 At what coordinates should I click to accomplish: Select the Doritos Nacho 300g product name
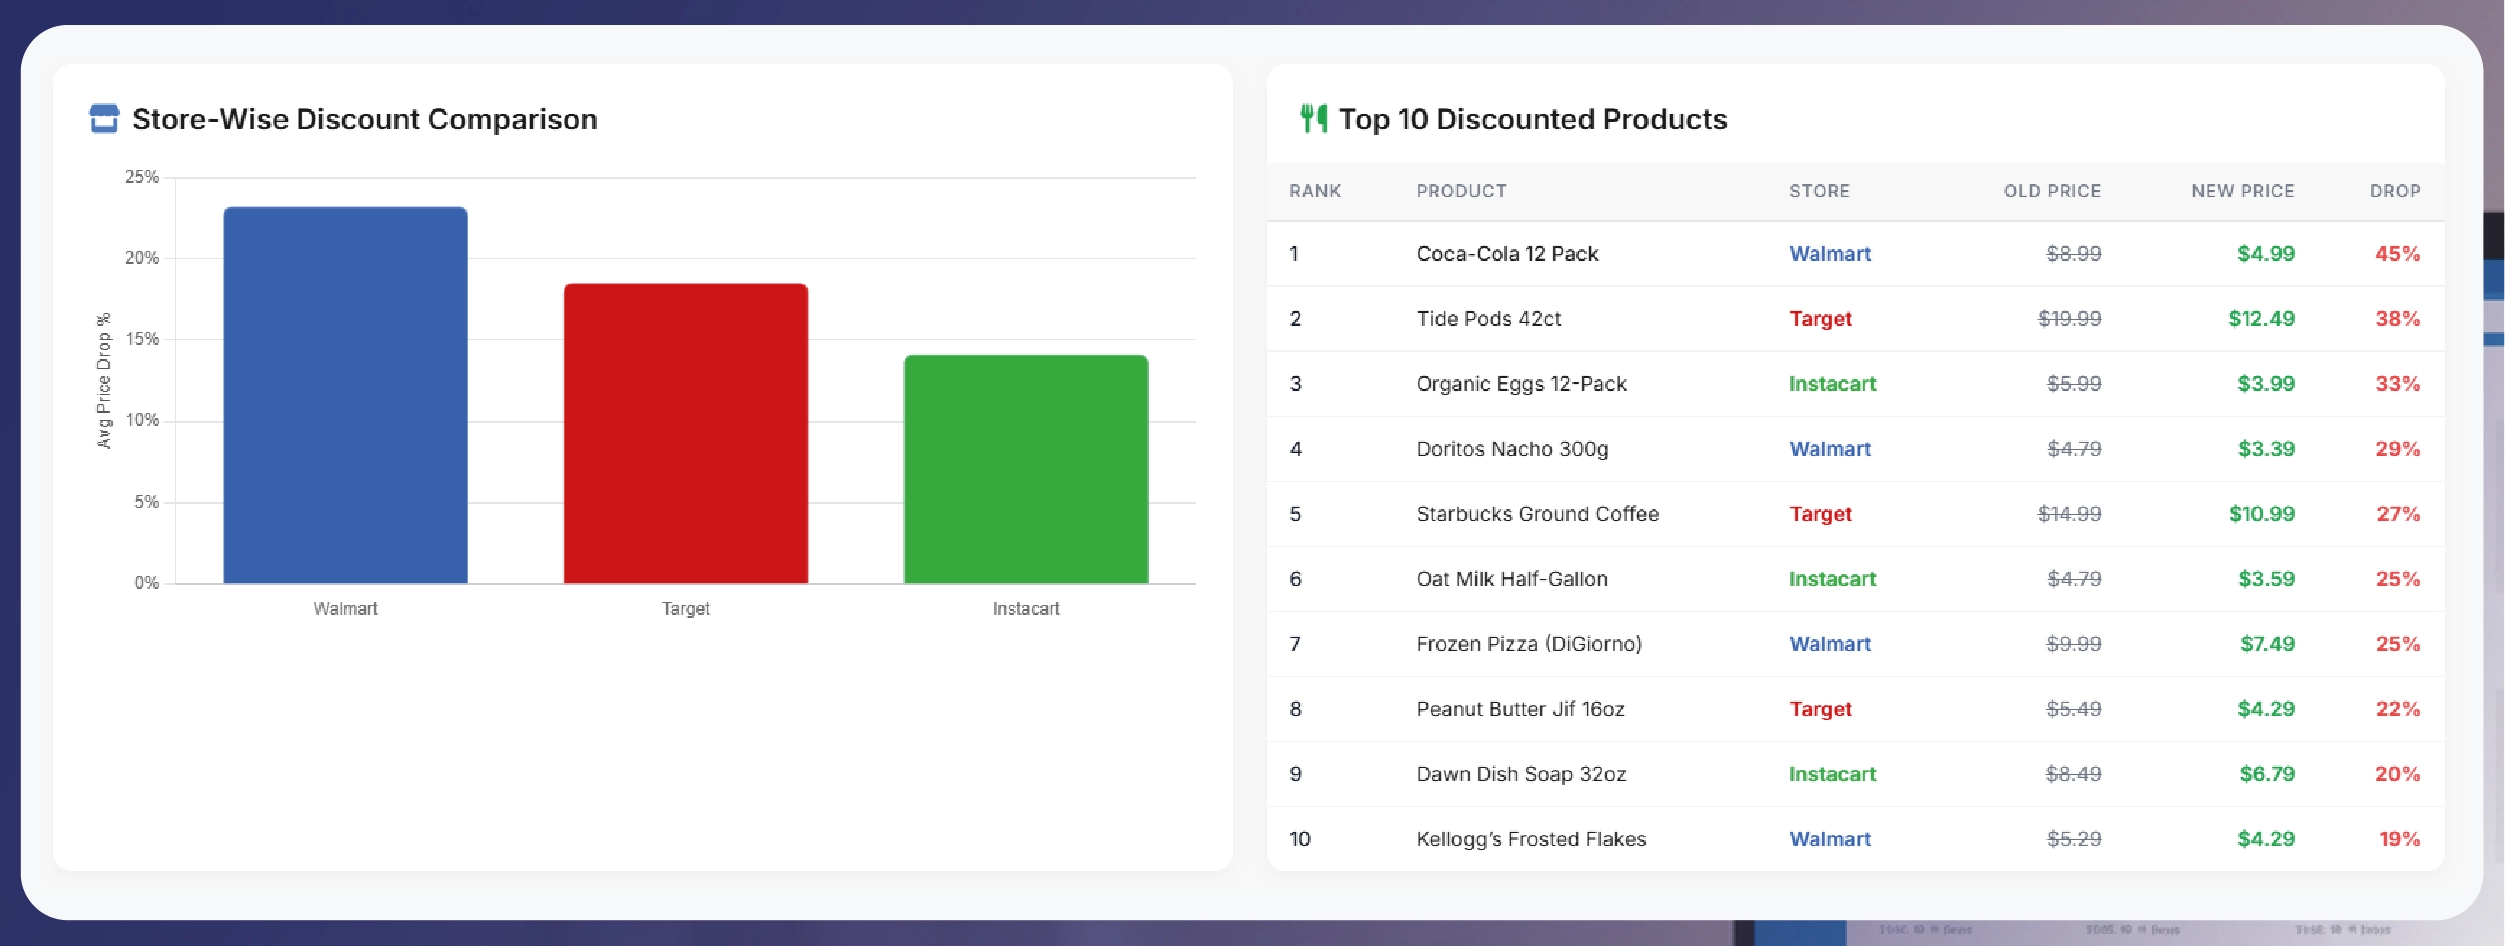1512,449
